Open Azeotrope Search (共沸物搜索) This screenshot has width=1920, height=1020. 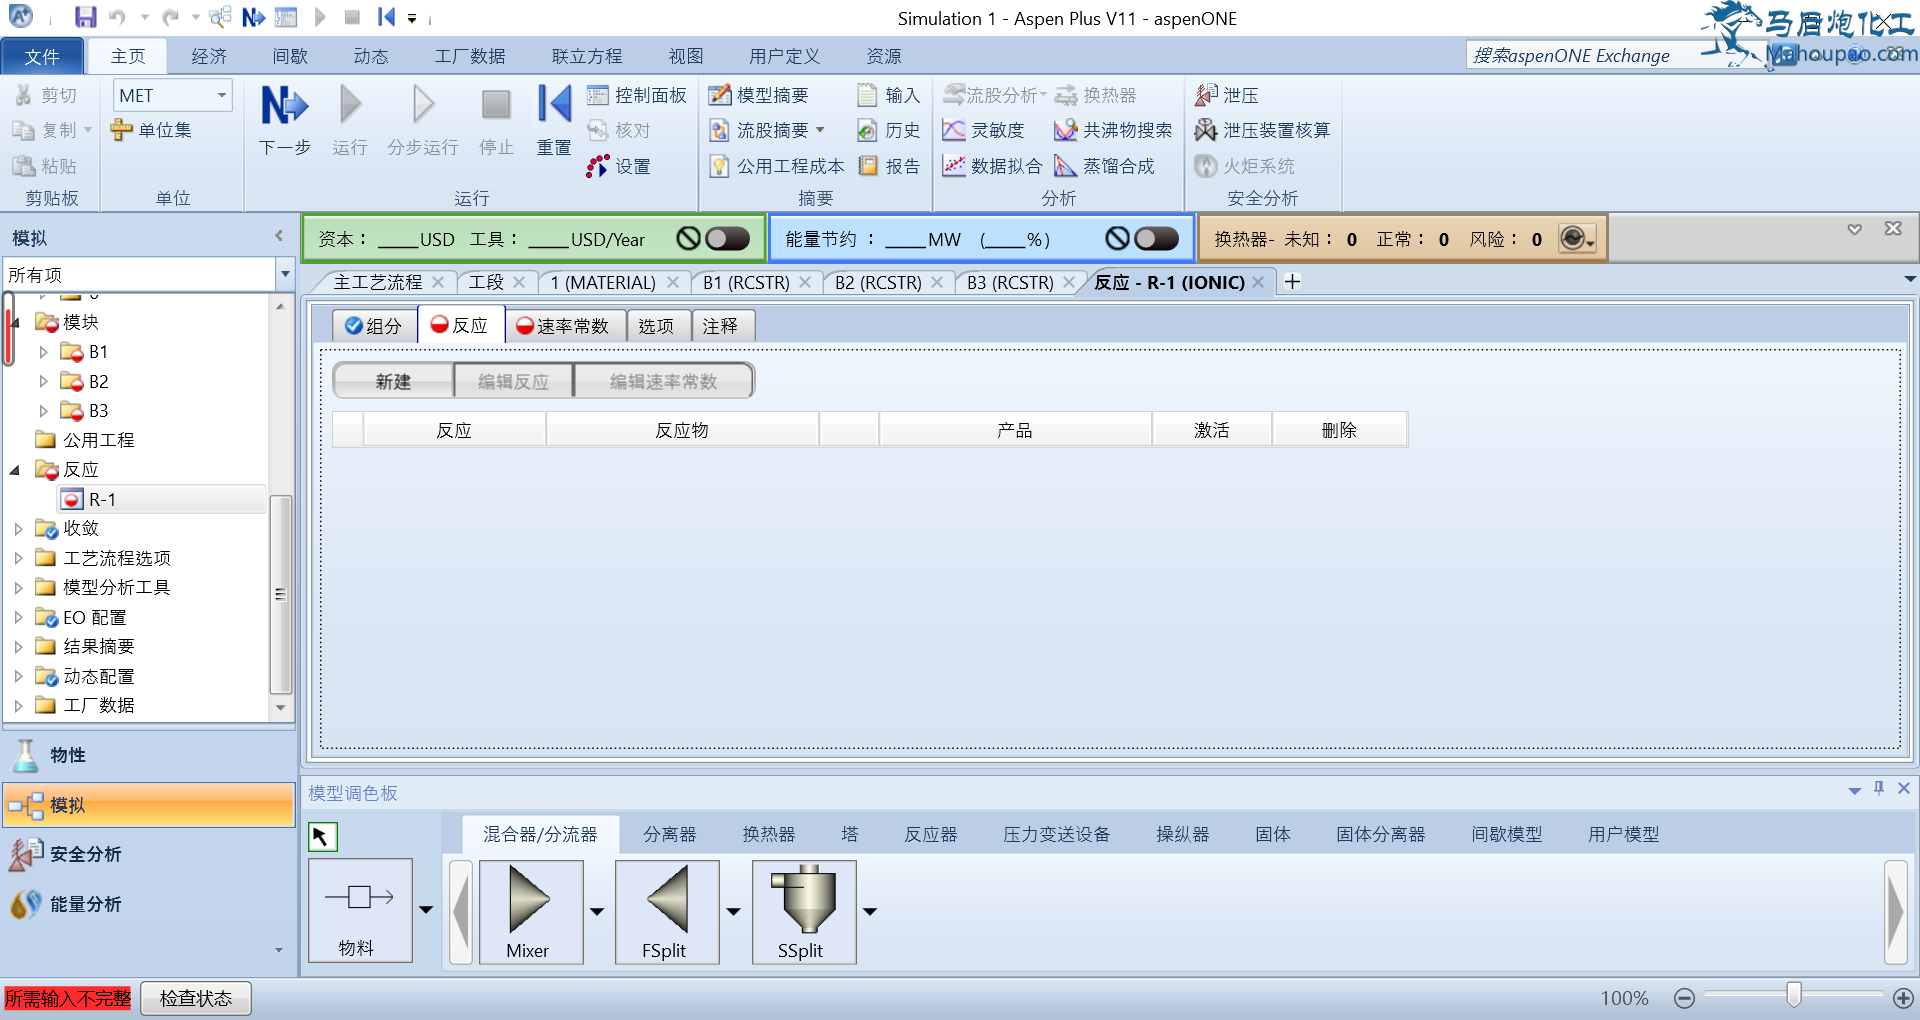(x=1113, y=130)
